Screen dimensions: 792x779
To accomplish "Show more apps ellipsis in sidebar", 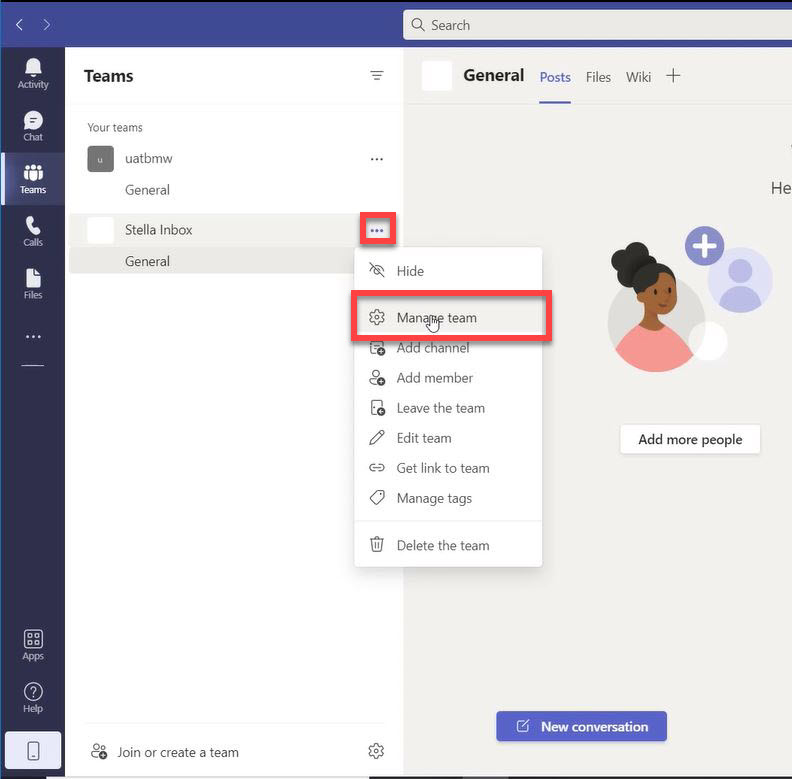I will [x=33, y=336].
